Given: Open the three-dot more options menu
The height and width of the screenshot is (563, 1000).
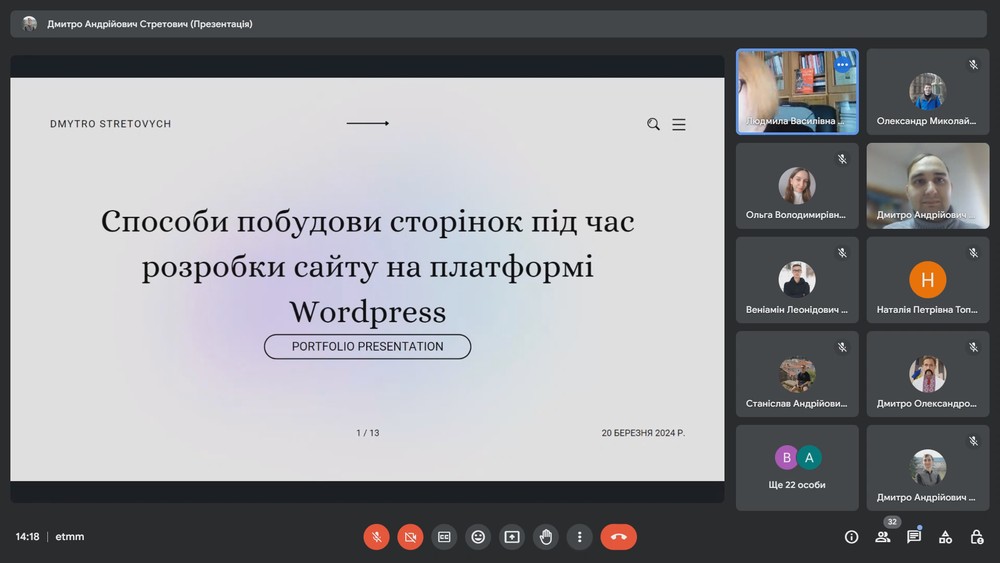Looking at the screenshot, I should pos(580,537).
